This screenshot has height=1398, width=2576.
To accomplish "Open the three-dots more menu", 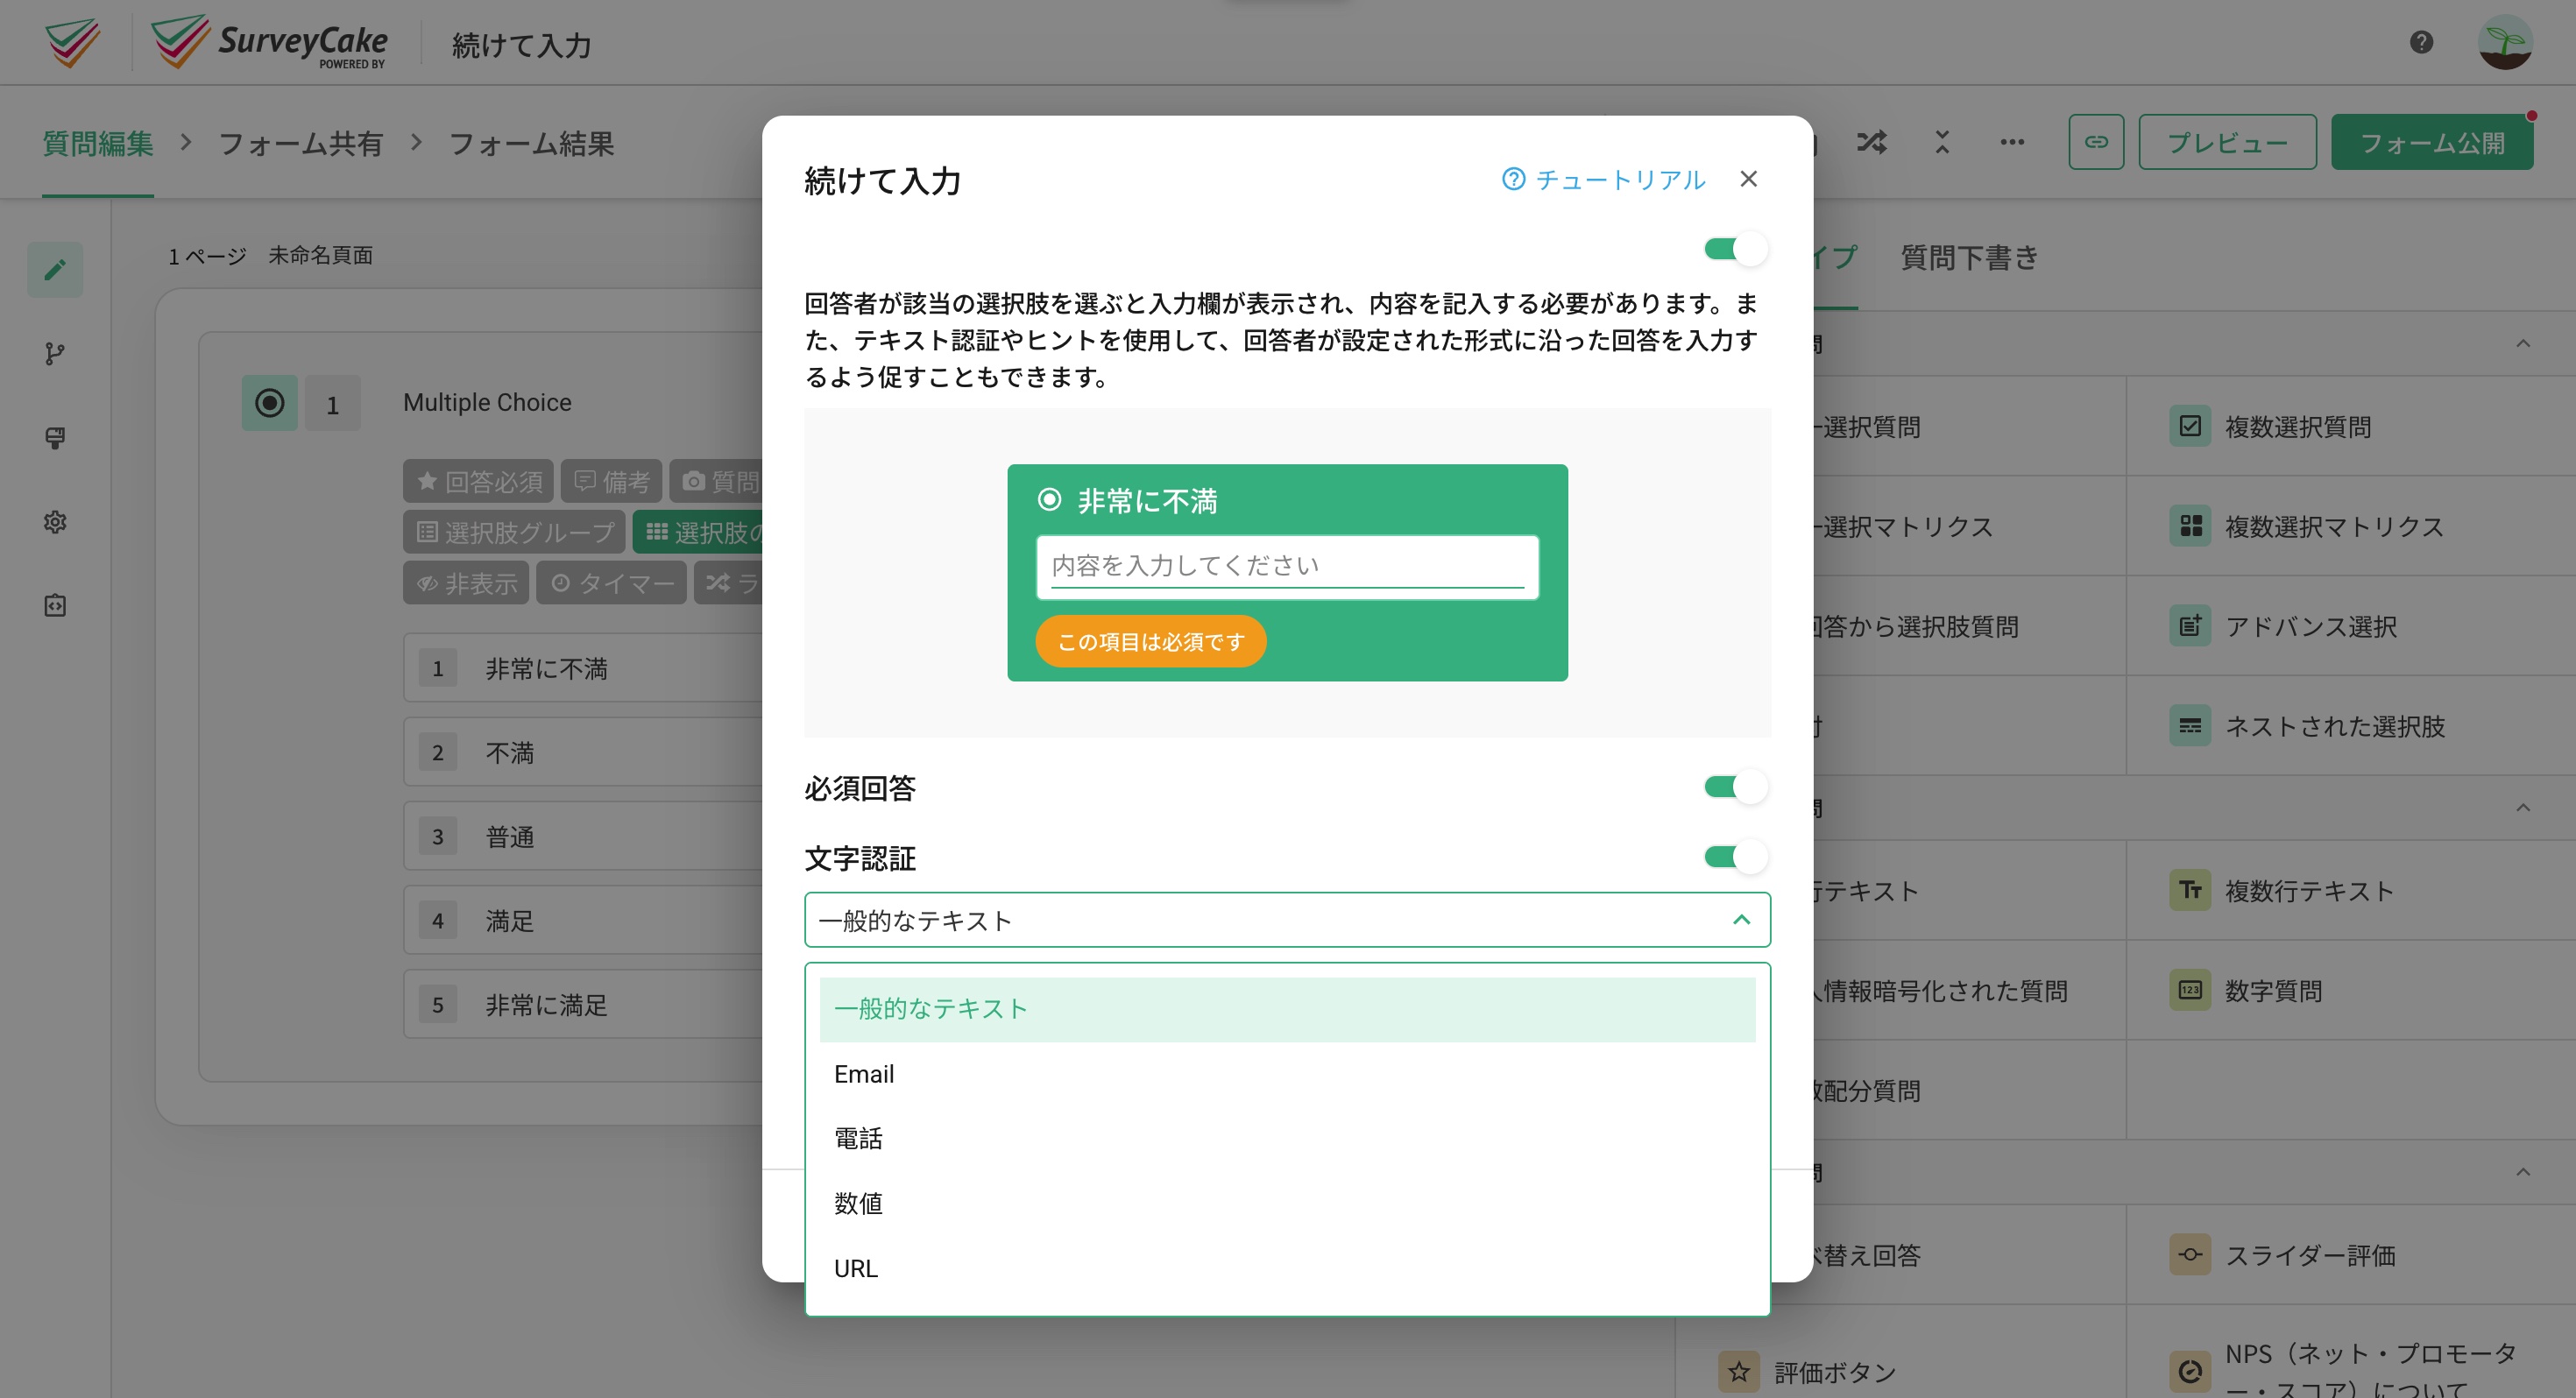I will pyautogui.click(x=2012, y=142).
